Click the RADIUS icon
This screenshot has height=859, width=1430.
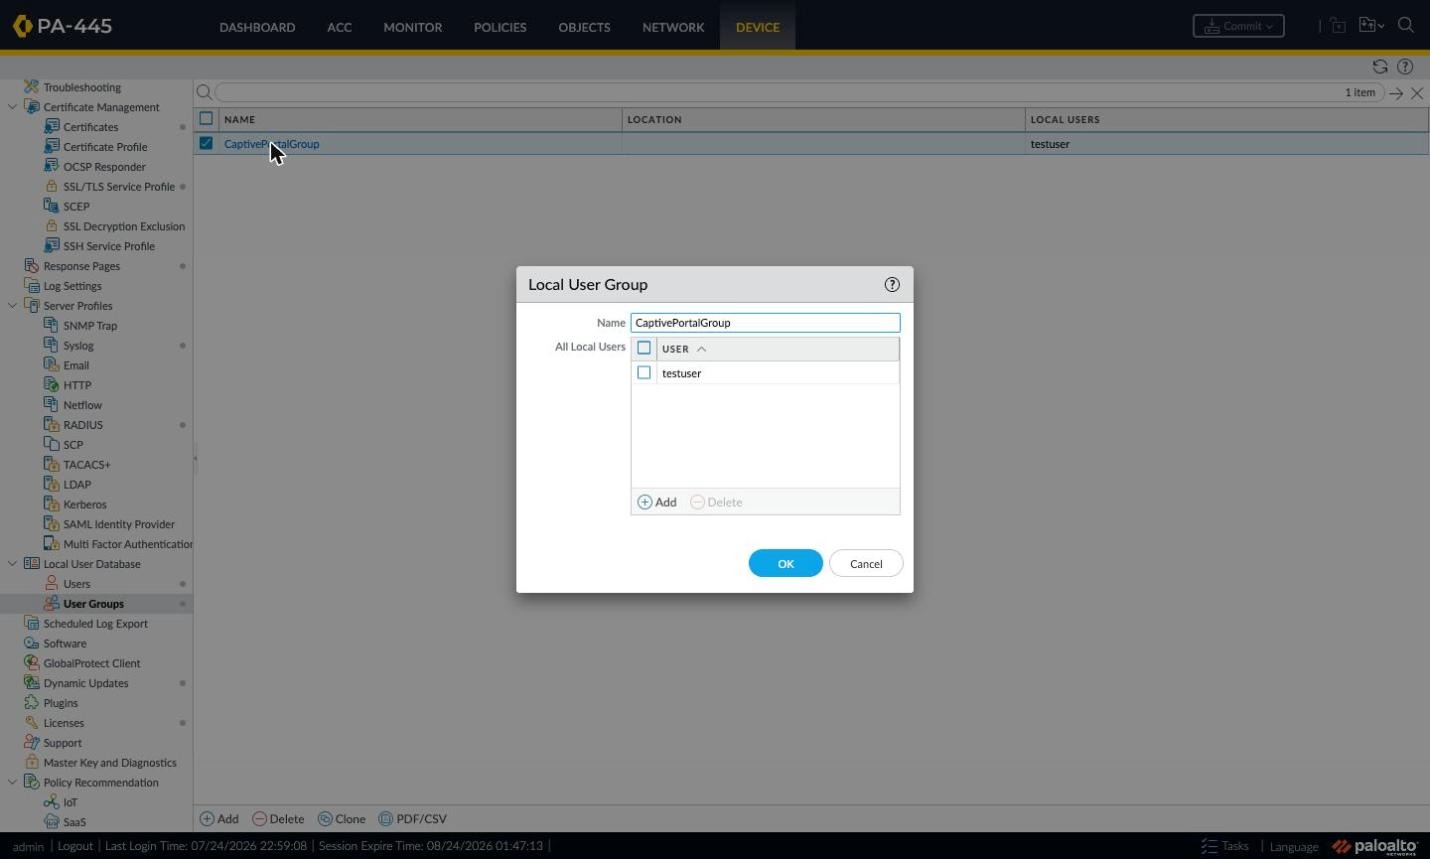pos(52,425)
